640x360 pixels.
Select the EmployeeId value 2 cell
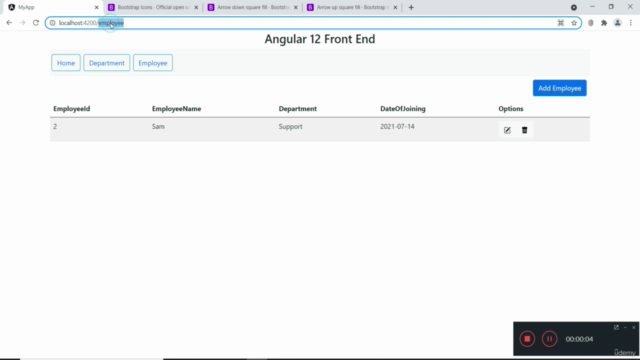pos(55,127)
